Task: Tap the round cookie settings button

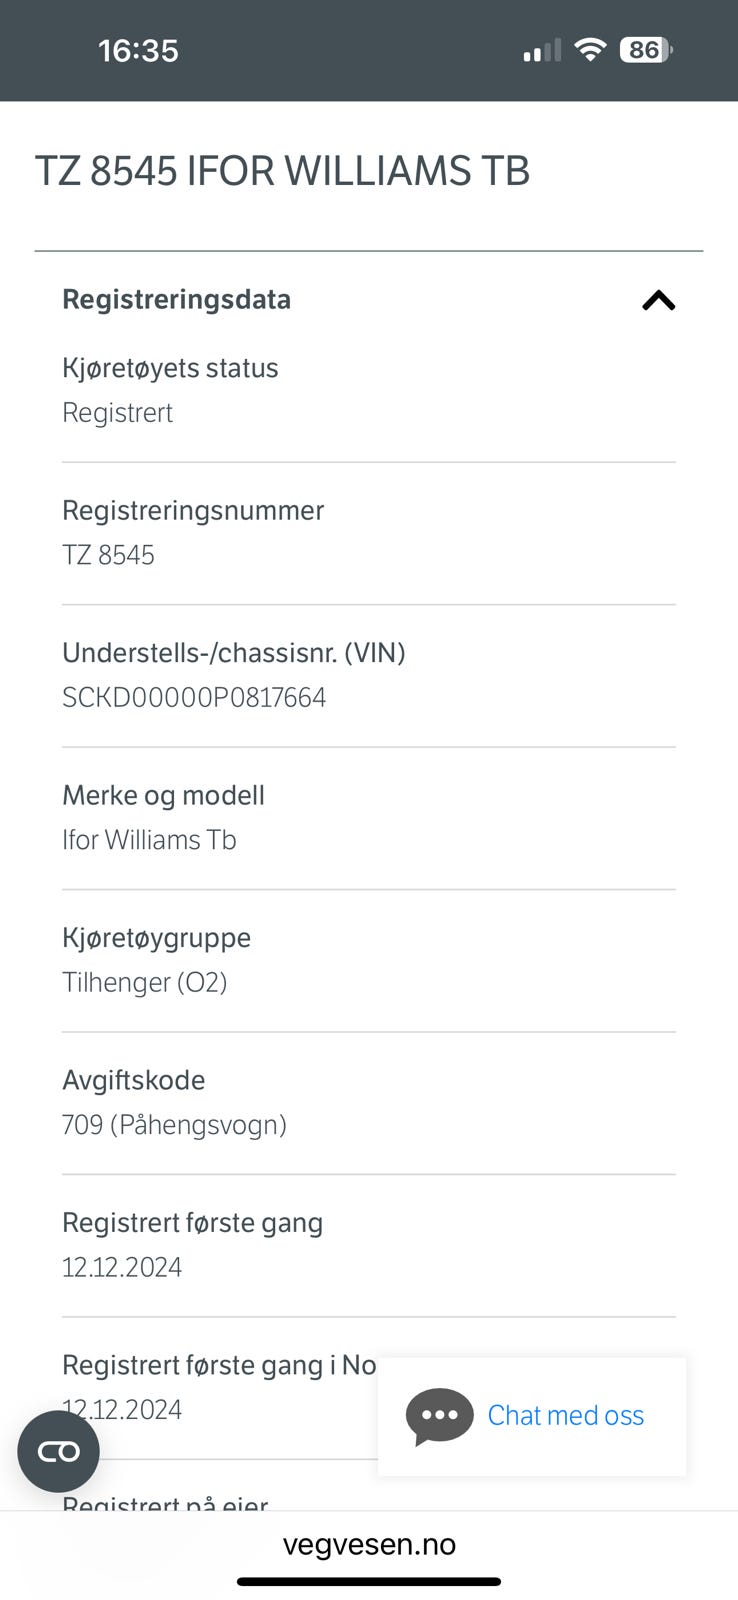Action: point(58,1451)
